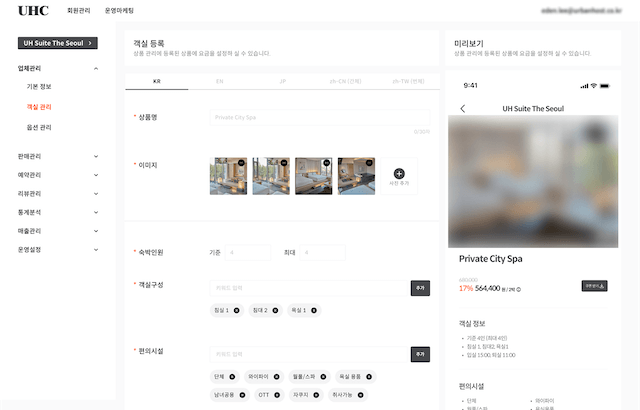Click the UHC logo
Image resolution: width=640 pixels, height=410 pixels.
coord(32,10)
